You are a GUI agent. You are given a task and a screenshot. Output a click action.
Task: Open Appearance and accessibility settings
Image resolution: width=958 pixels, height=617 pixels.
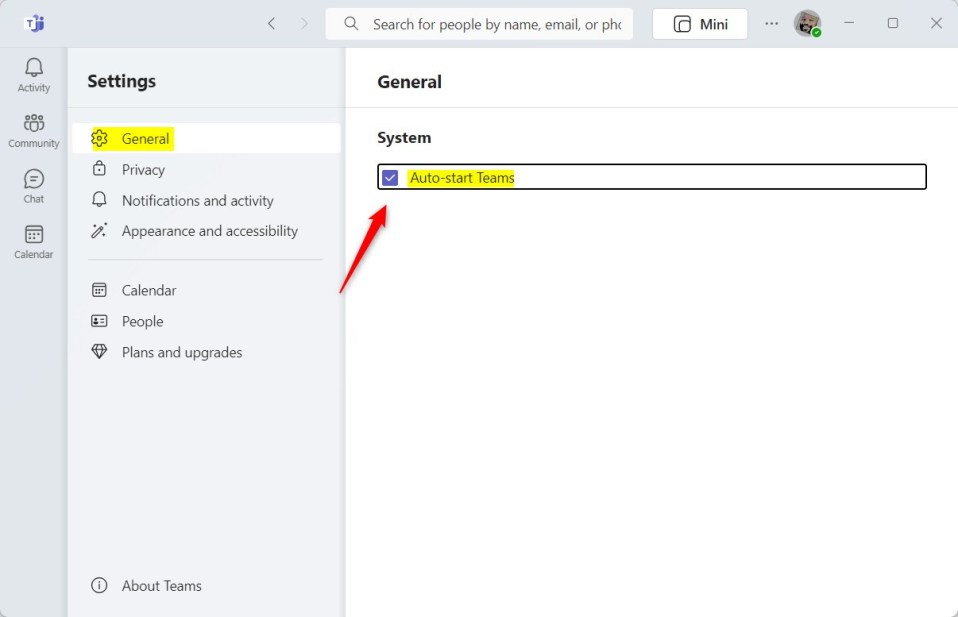pos(206,231)
